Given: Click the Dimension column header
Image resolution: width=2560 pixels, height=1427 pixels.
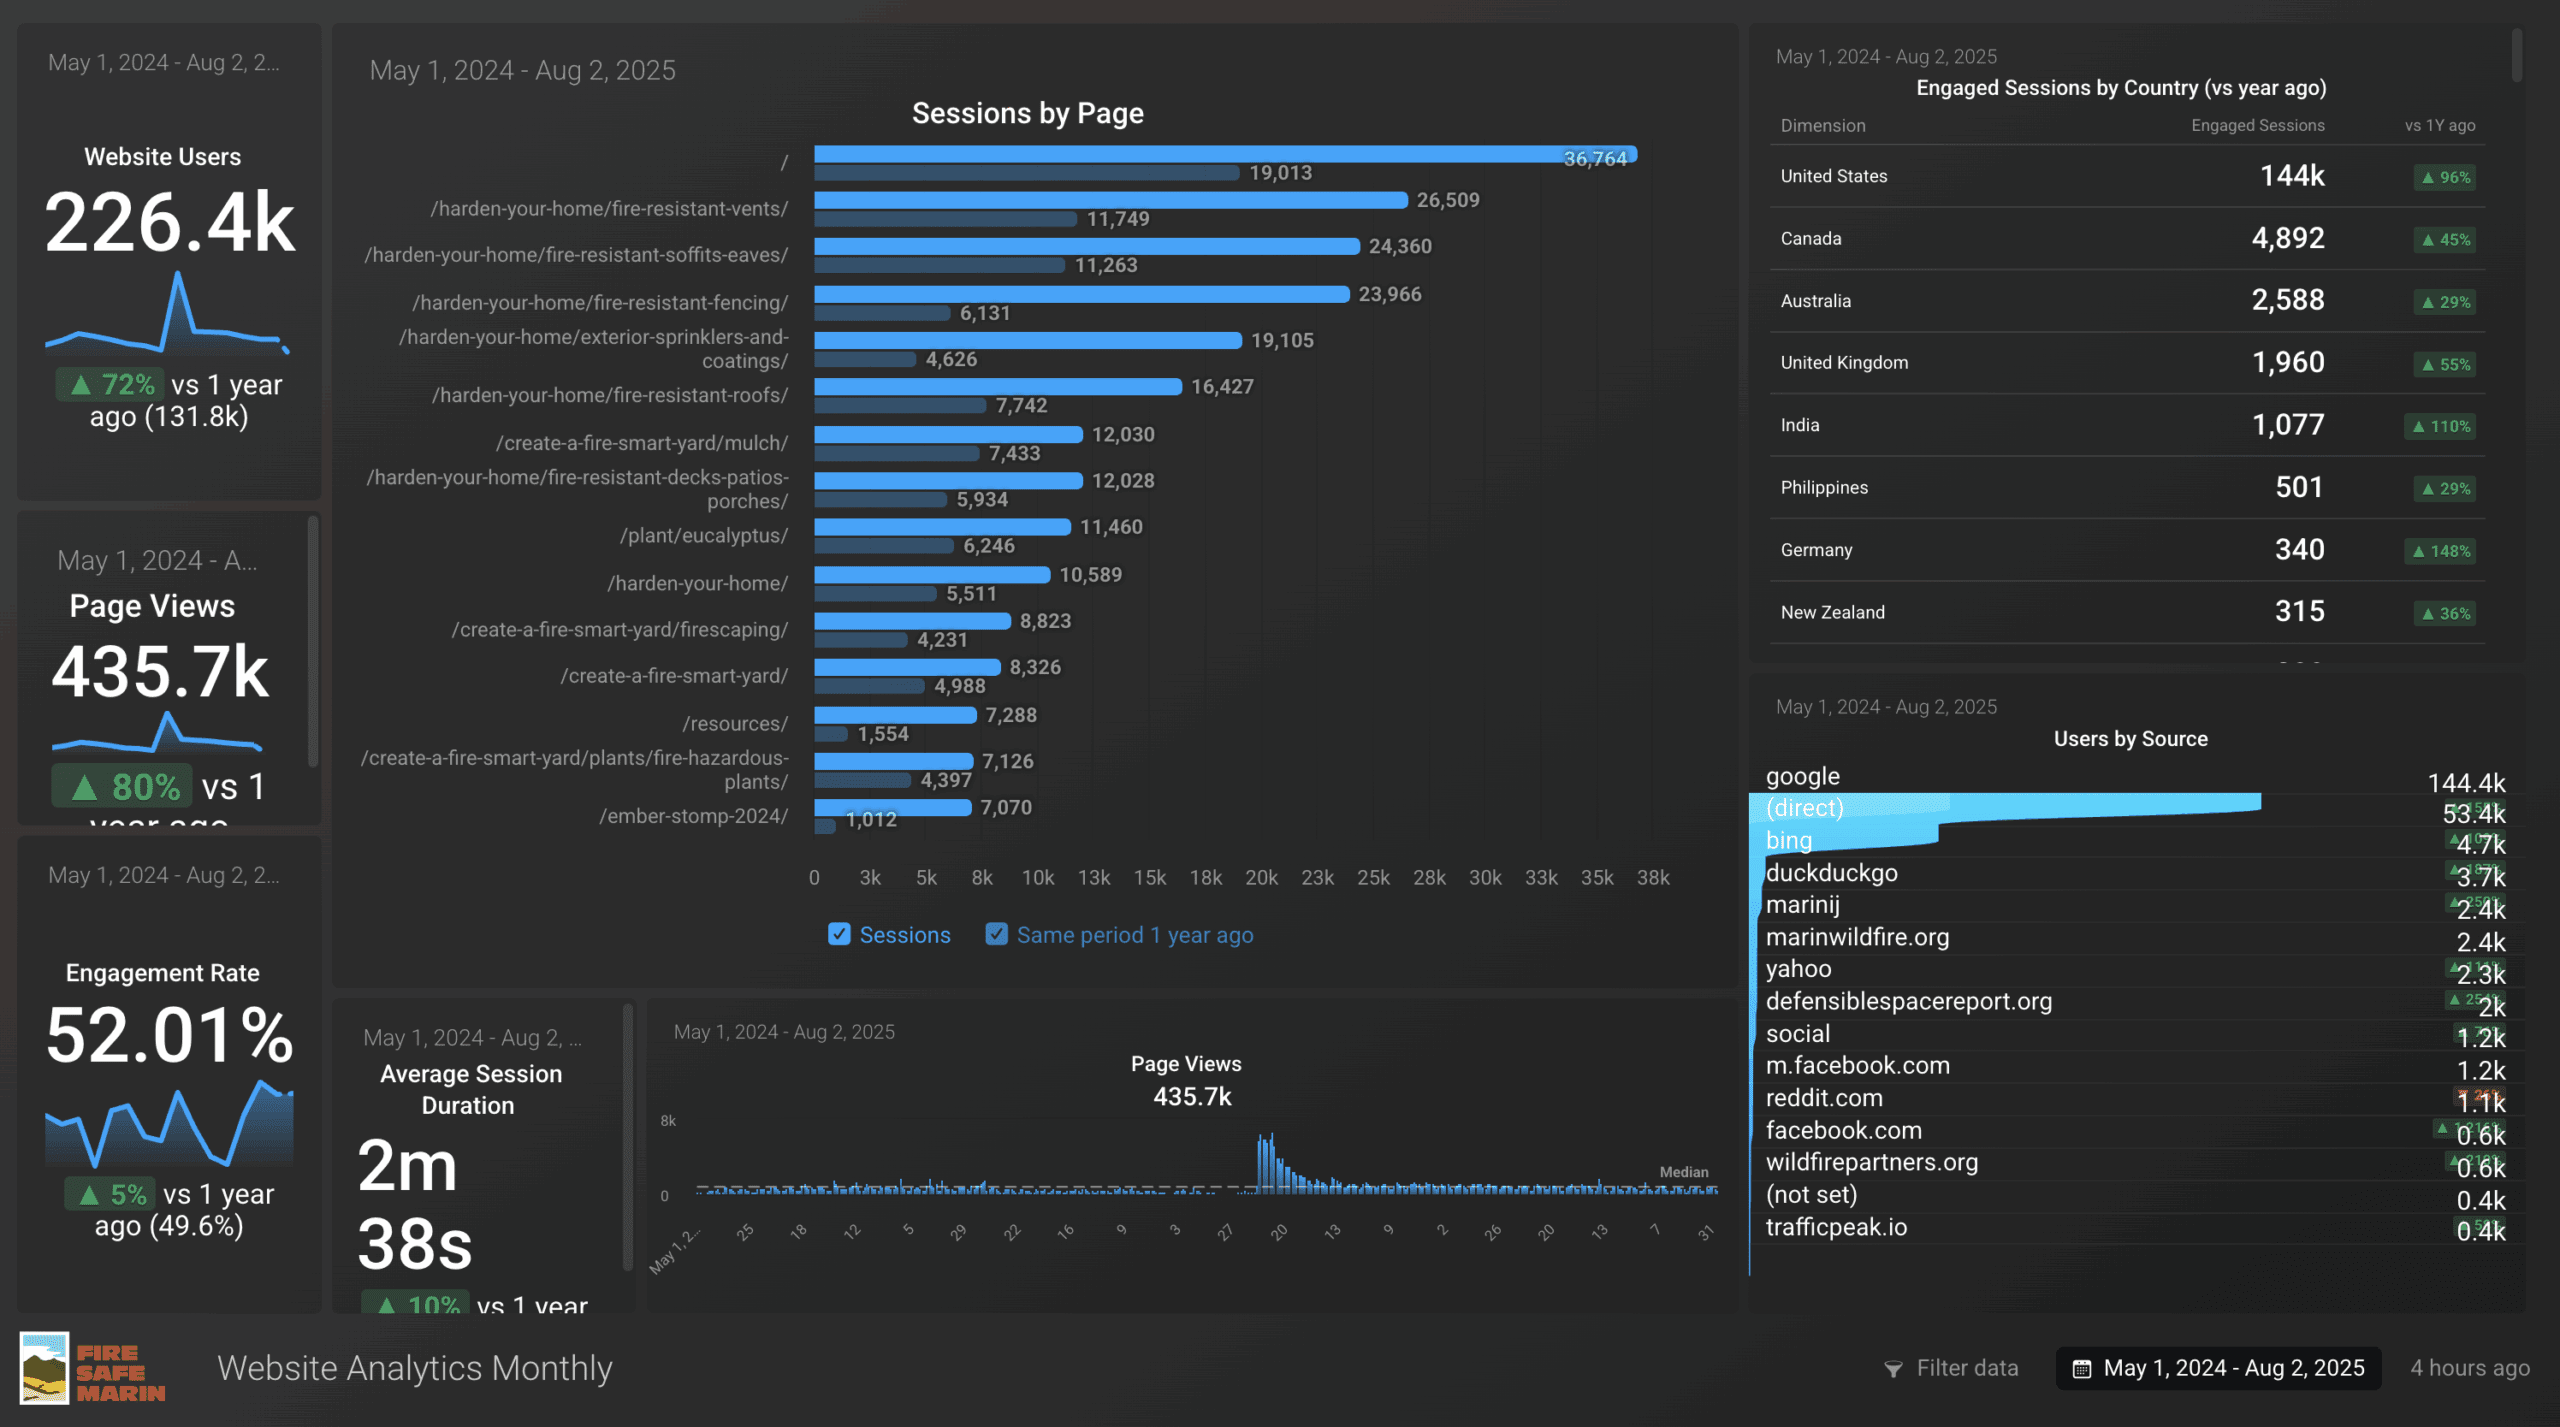Looking at the screenshot, I should tap(1822, 125).
